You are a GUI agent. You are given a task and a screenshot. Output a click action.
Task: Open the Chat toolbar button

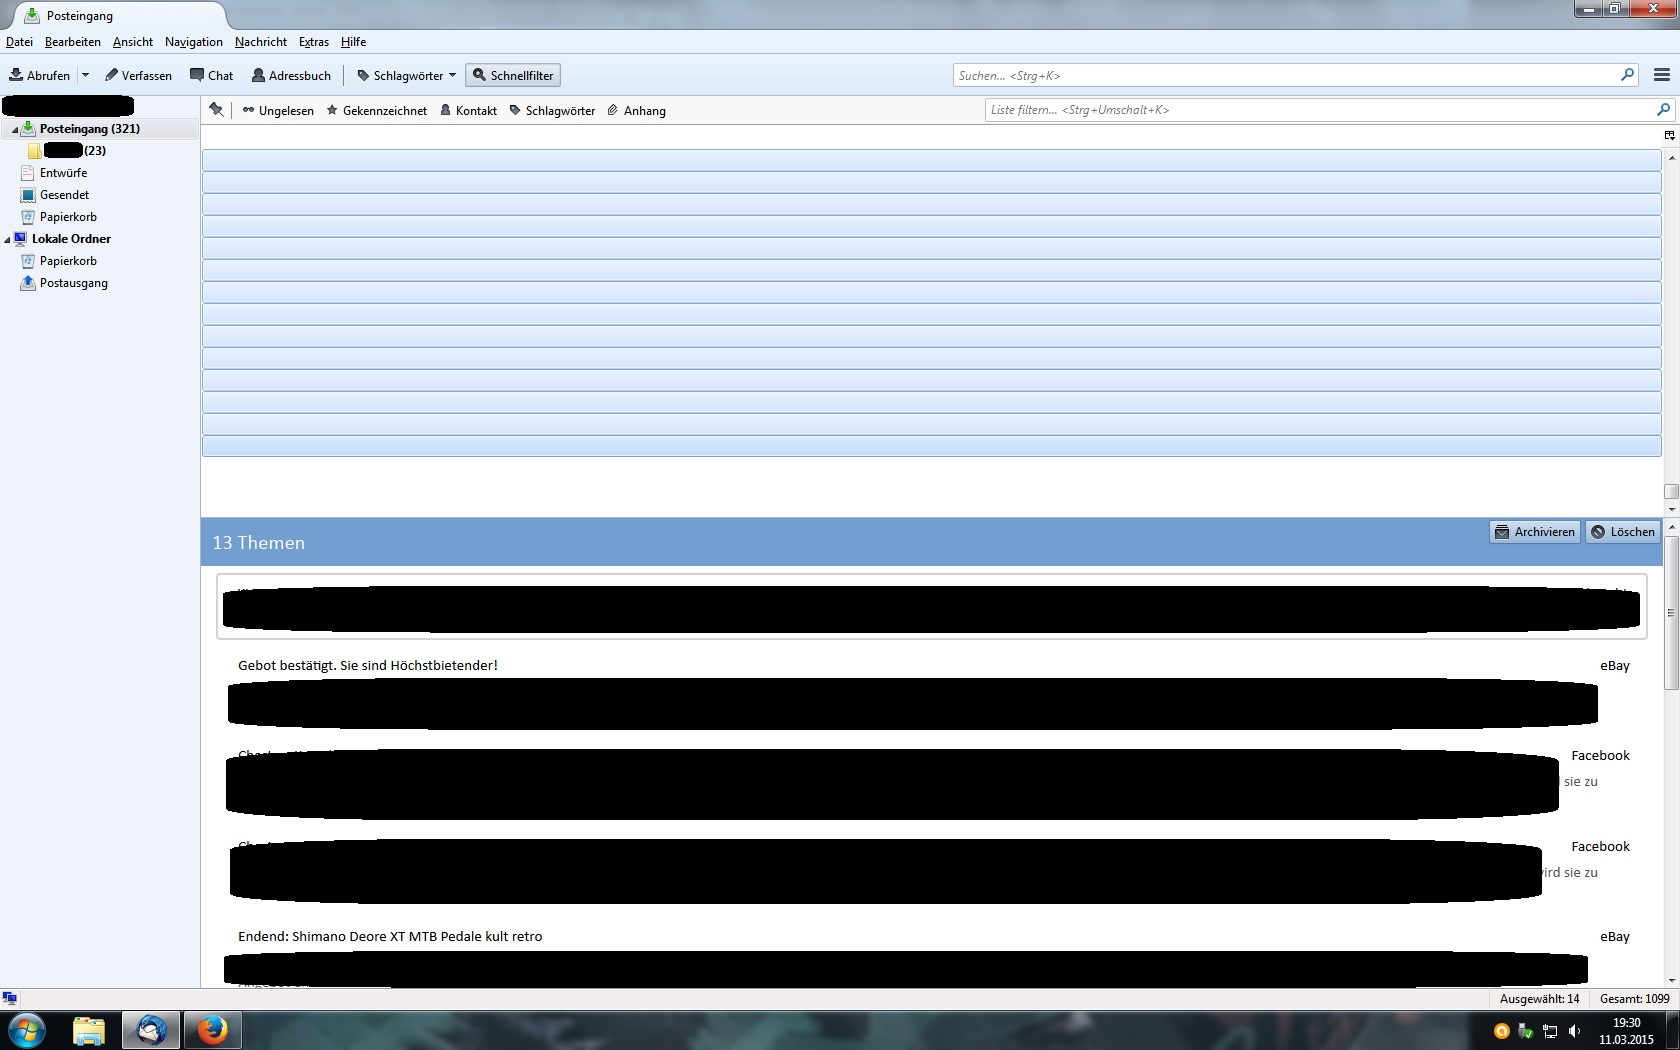[x=211, y=75]
